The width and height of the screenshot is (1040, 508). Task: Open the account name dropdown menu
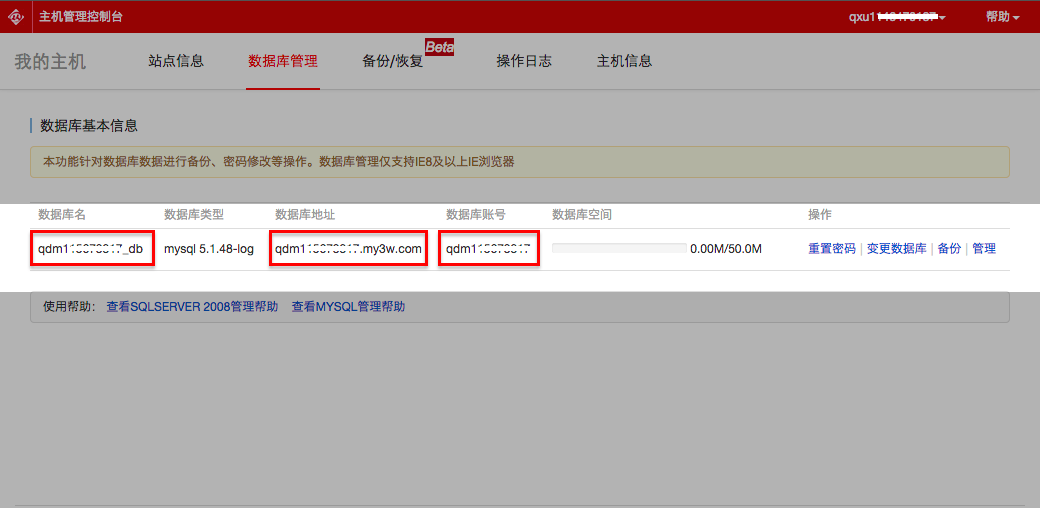click(x=897, y=17)
